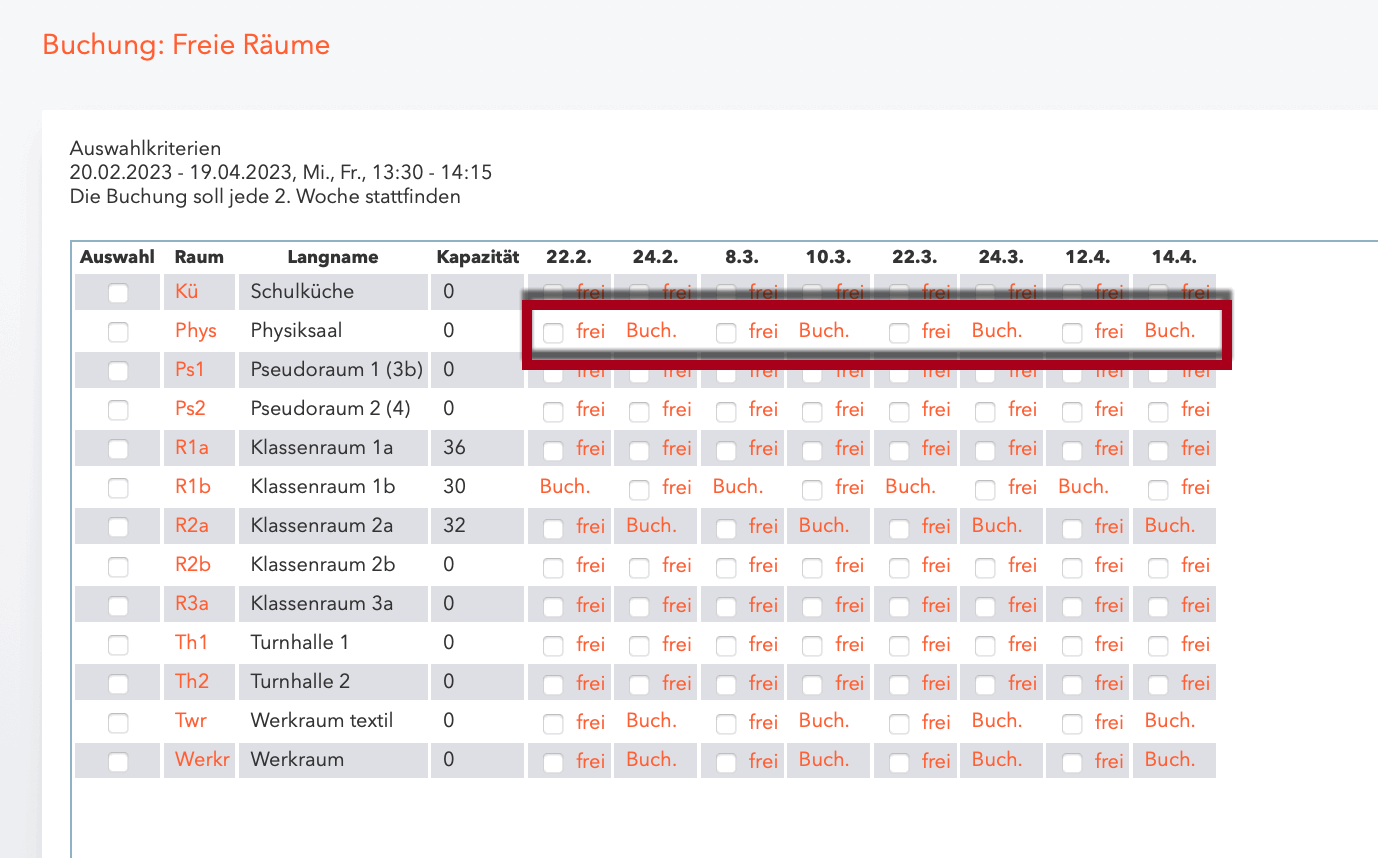Select the Klassenraum 1a capacity value 36
Image resolution: width=1378 pixels, height=858 pixels.
coord(454,447)
